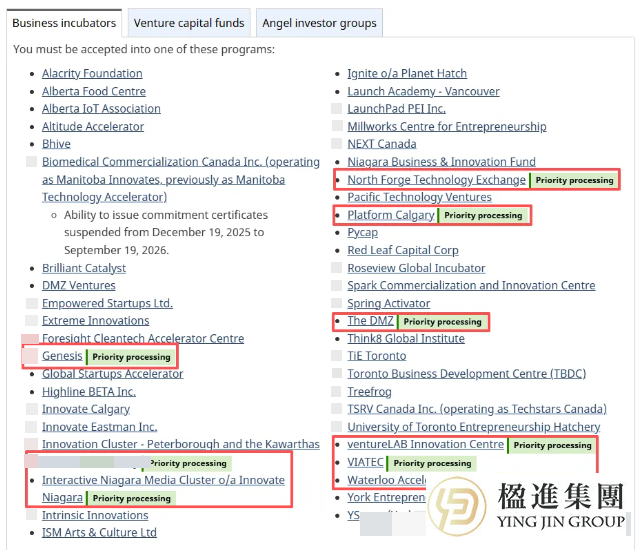Visit Launch Academy - Vancouver link
636x550 pixels.
coord(423,91)
